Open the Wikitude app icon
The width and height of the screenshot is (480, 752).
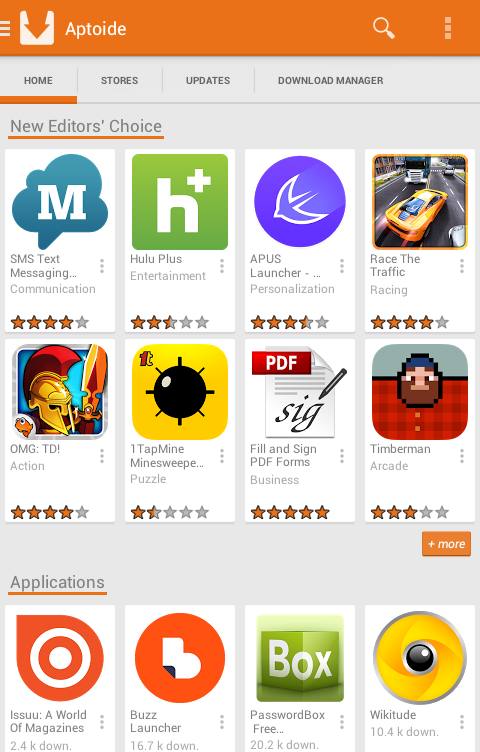coord(420,658)
